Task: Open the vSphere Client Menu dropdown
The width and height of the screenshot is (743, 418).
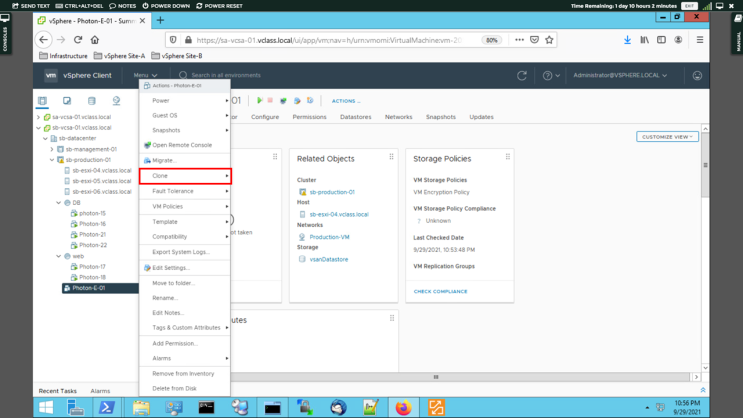Action: [145, 75]
